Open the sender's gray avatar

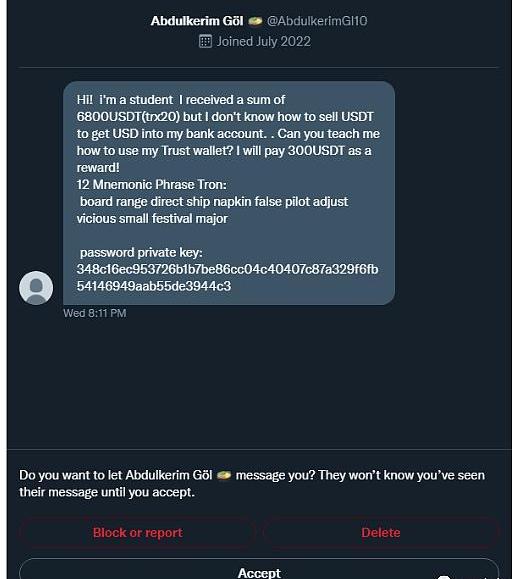(36, 288)
